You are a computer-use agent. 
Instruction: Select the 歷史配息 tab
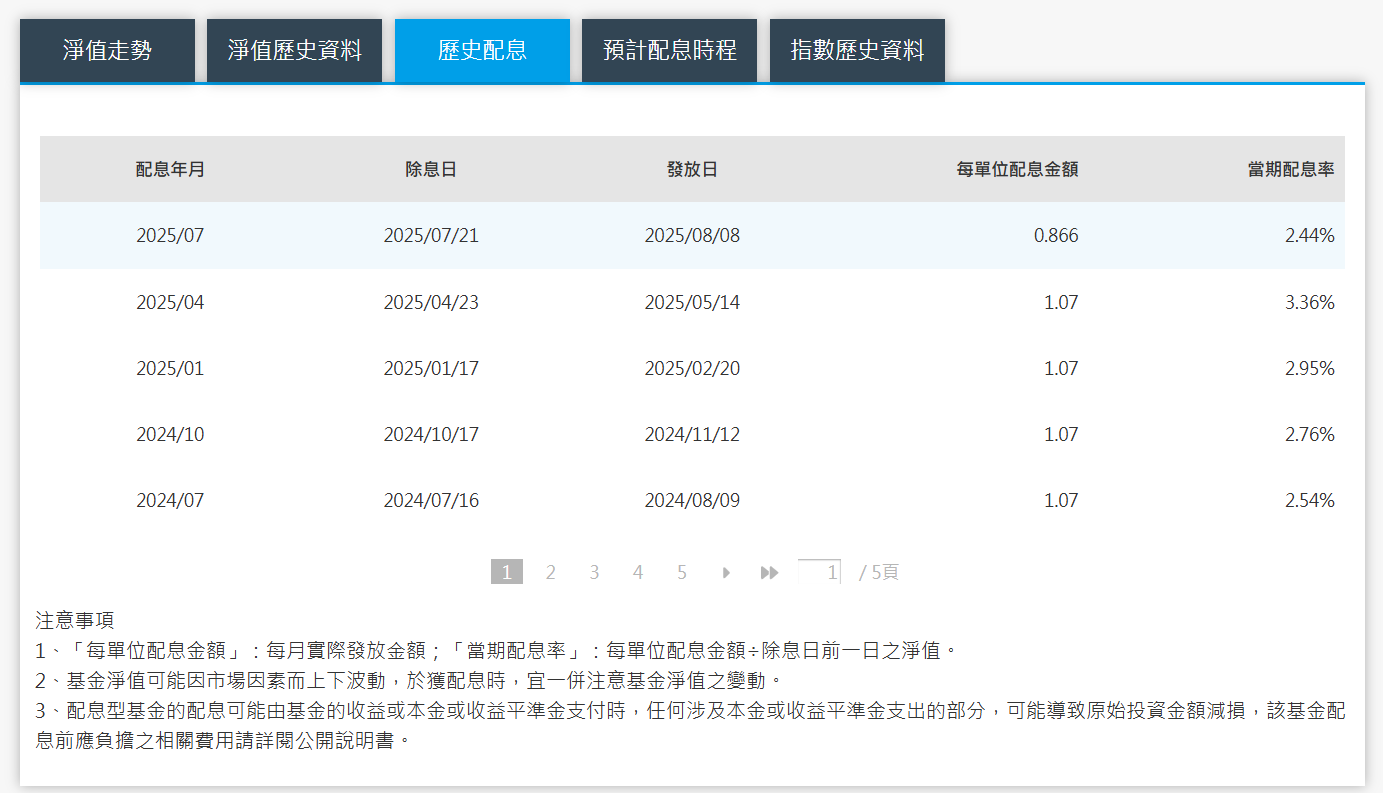click(x=482, y=49)
